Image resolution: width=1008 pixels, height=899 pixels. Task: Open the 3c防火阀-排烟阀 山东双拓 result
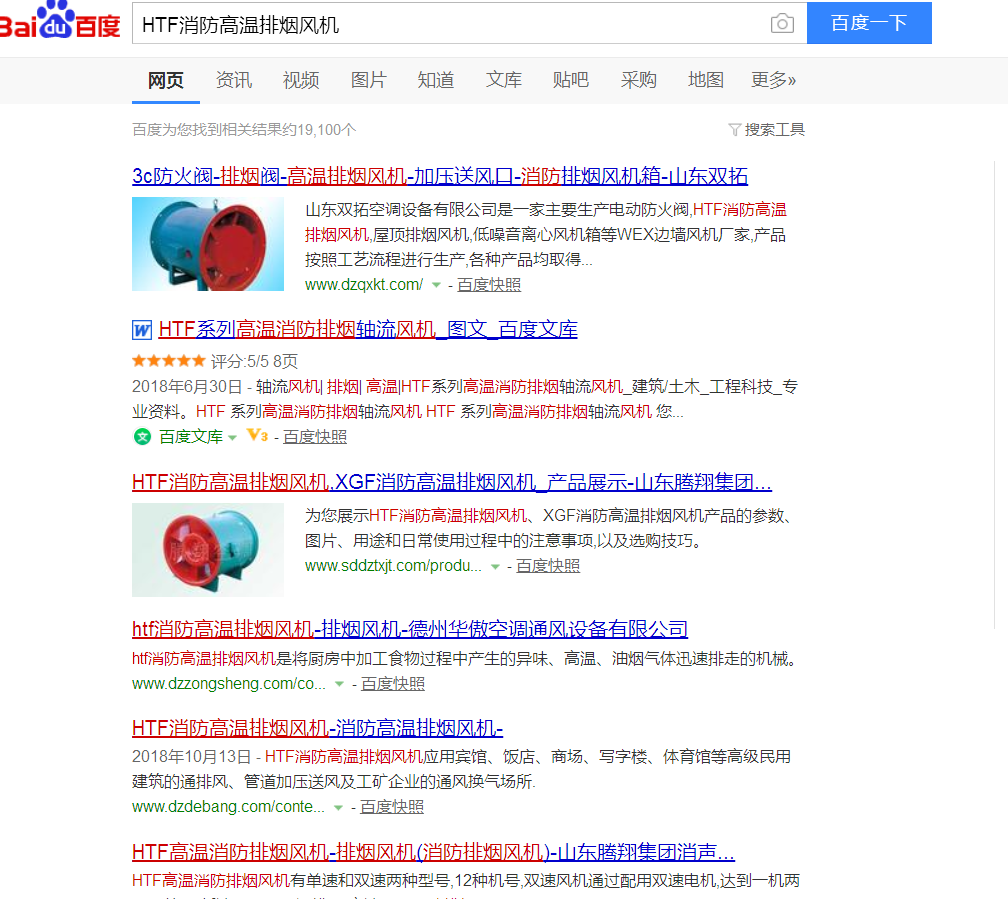(440, 176)
